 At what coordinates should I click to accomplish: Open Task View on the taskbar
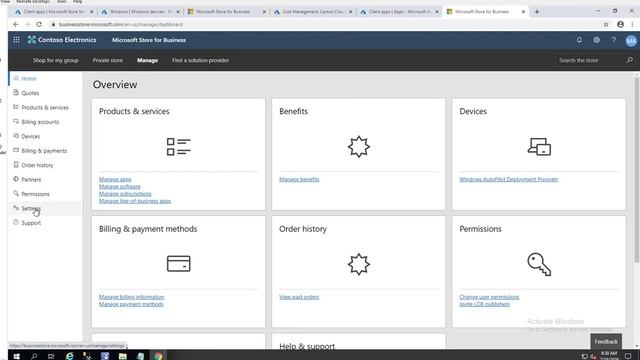pos(51,356)
